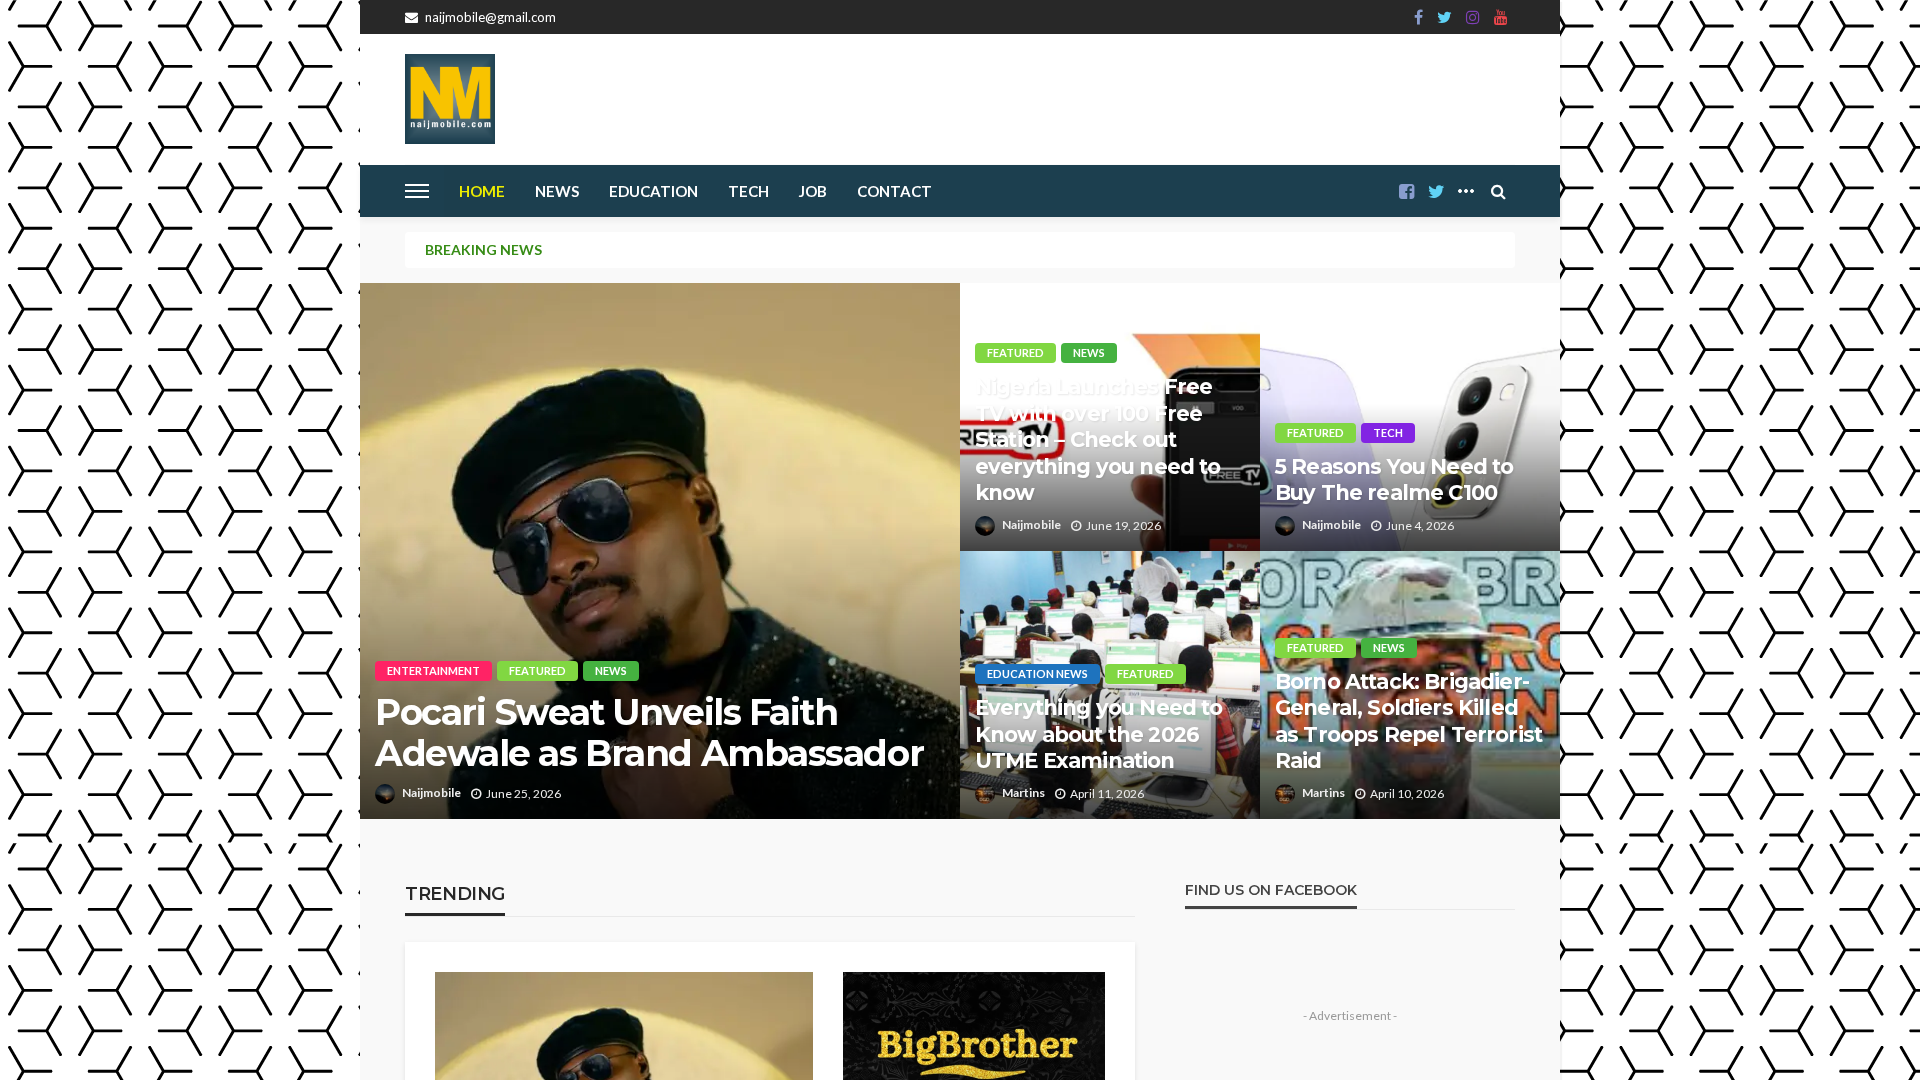
Task: Click the TRENDING section heading
Action: click(x=455, y=894)
